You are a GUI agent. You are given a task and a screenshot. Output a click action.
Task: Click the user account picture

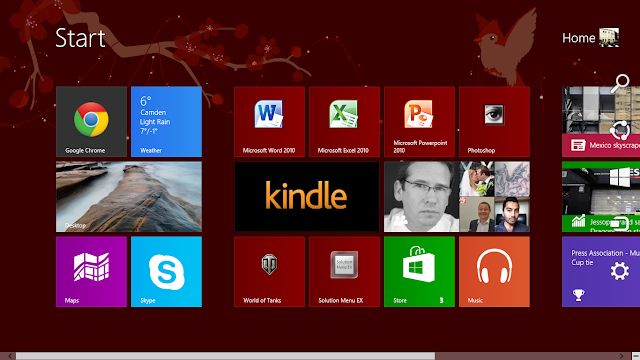click(x=609, y=38)
